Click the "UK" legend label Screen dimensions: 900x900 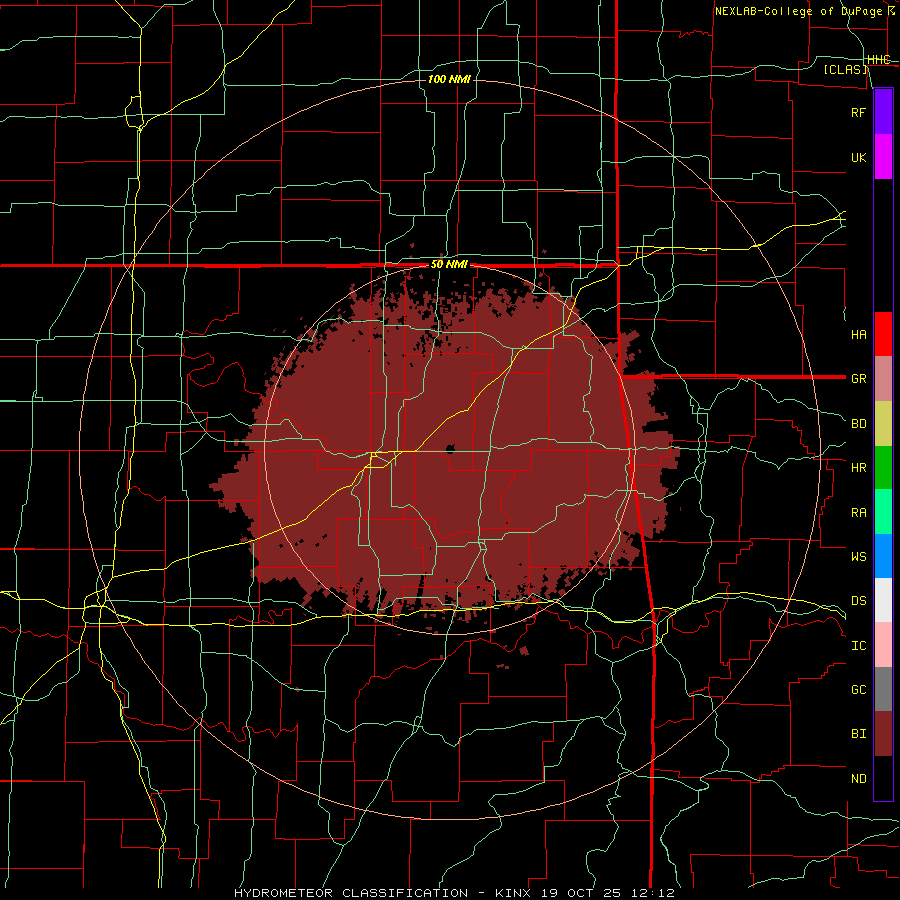click(859, 157)
